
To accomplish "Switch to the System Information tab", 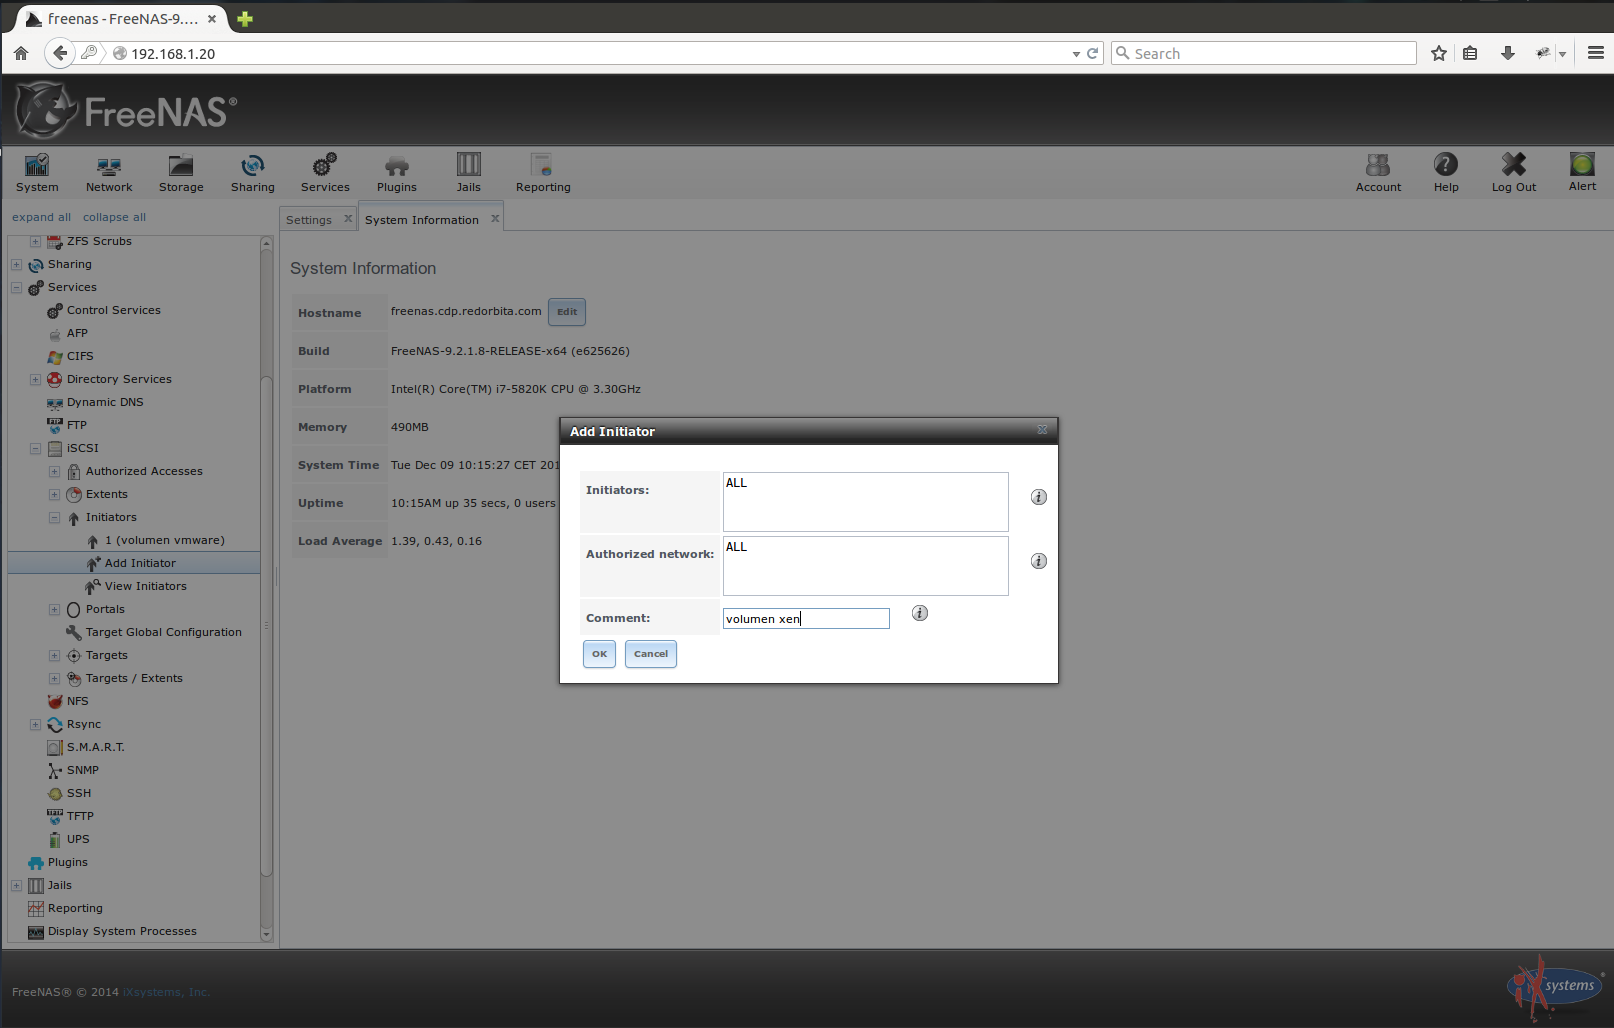I will tap(422, 219).
